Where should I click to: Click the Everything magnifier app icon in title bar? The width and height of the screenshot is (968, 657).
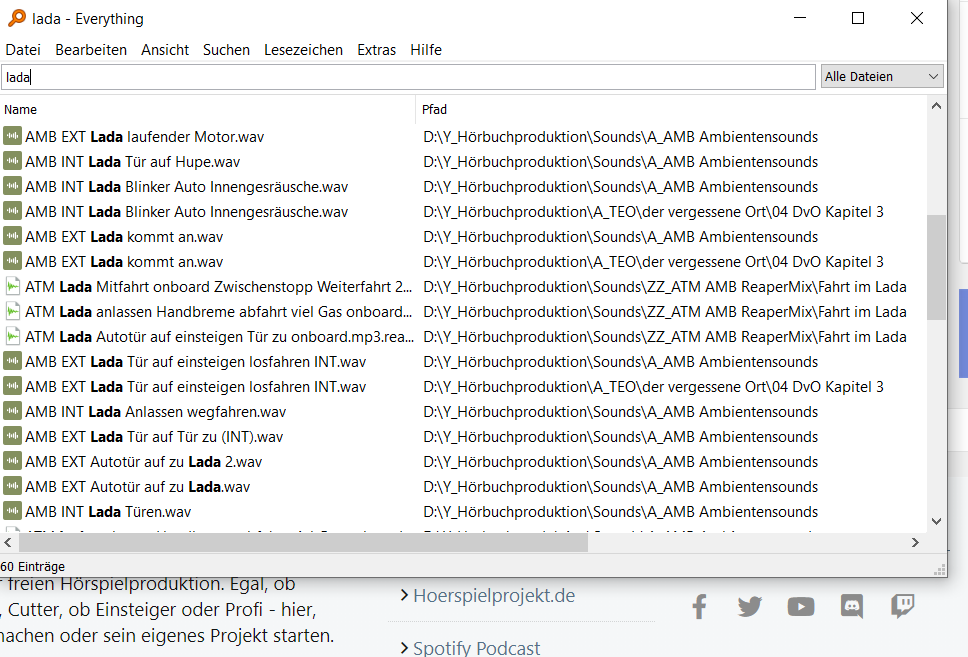17,18
